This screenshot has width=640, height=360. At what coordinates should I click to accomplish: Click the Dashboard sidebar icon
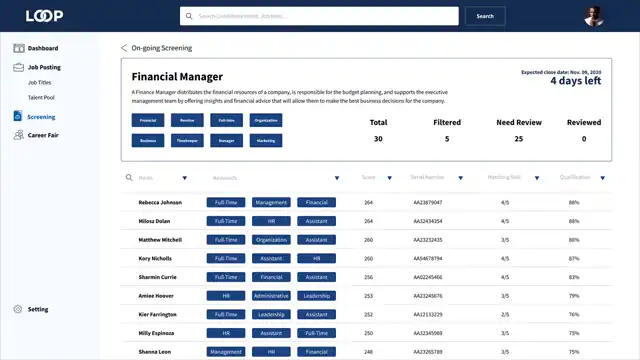coord(19,48)
